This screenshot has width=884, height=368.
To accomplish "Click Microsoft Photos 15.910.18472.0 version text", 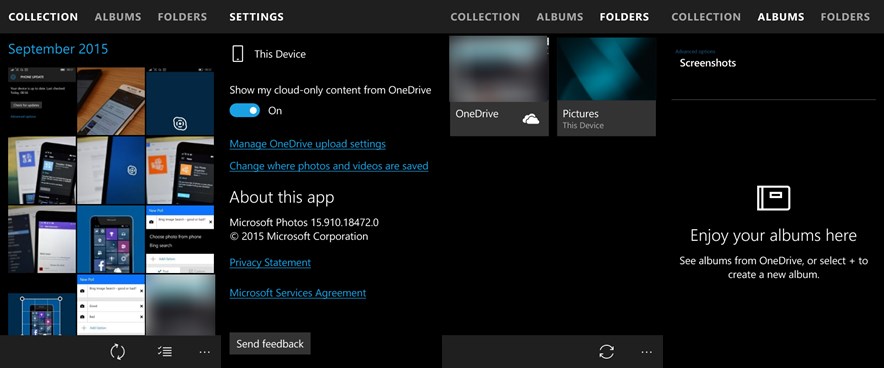I will 304,222.
